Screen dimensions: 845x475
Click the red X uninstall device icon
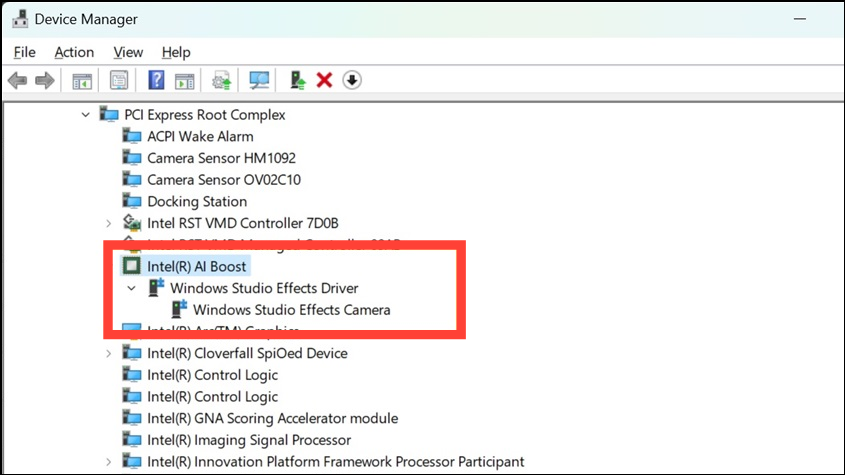pyautogui.click(x=324, y=80)
